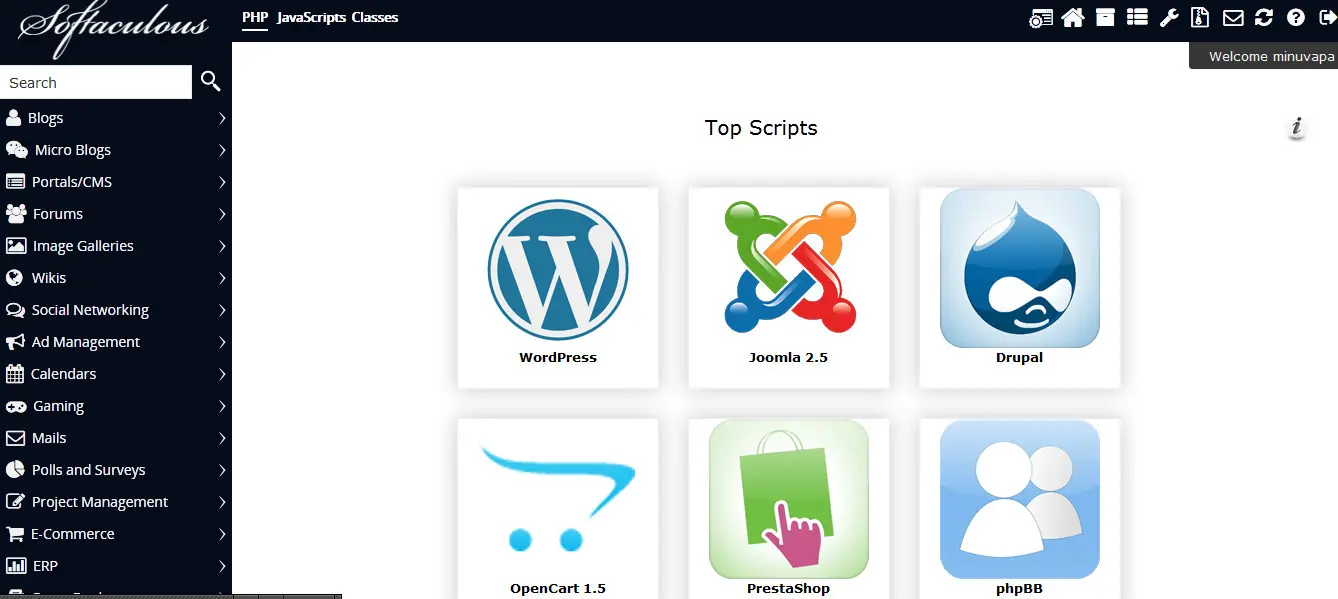Expand the Polls and Surveys arrow
Viewport: 1338px width, 599px height.
[x=222, y=470]
